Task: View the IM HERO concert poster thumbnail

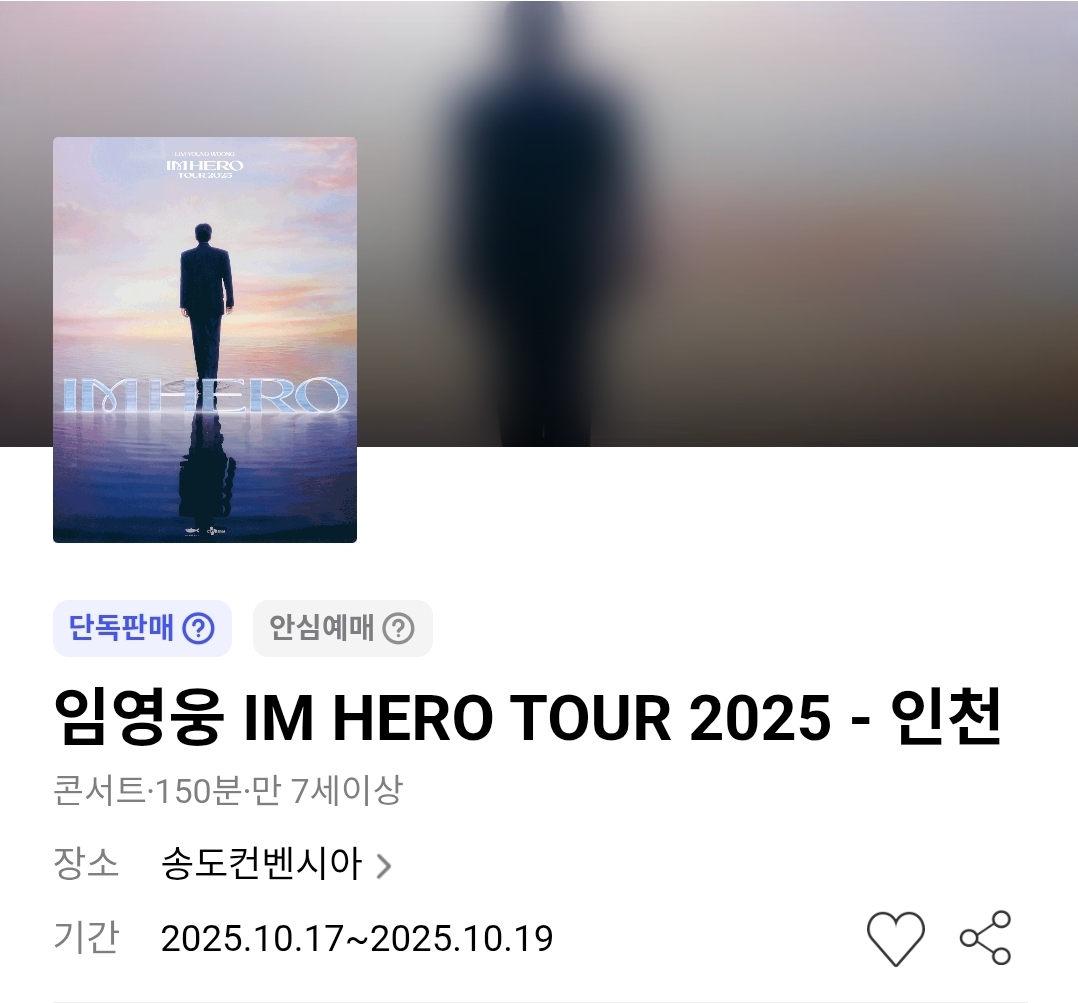Action: (205, 340)
